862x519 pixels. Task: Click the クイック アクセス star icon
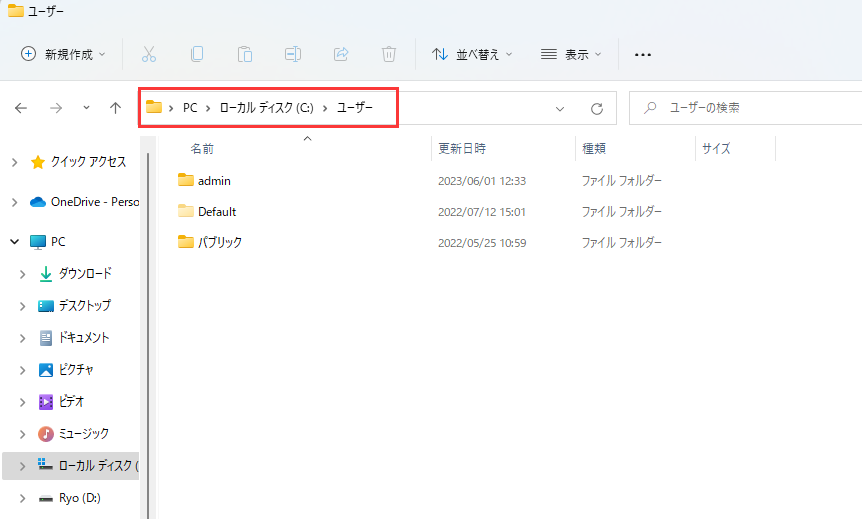click(x=38, y=162)
